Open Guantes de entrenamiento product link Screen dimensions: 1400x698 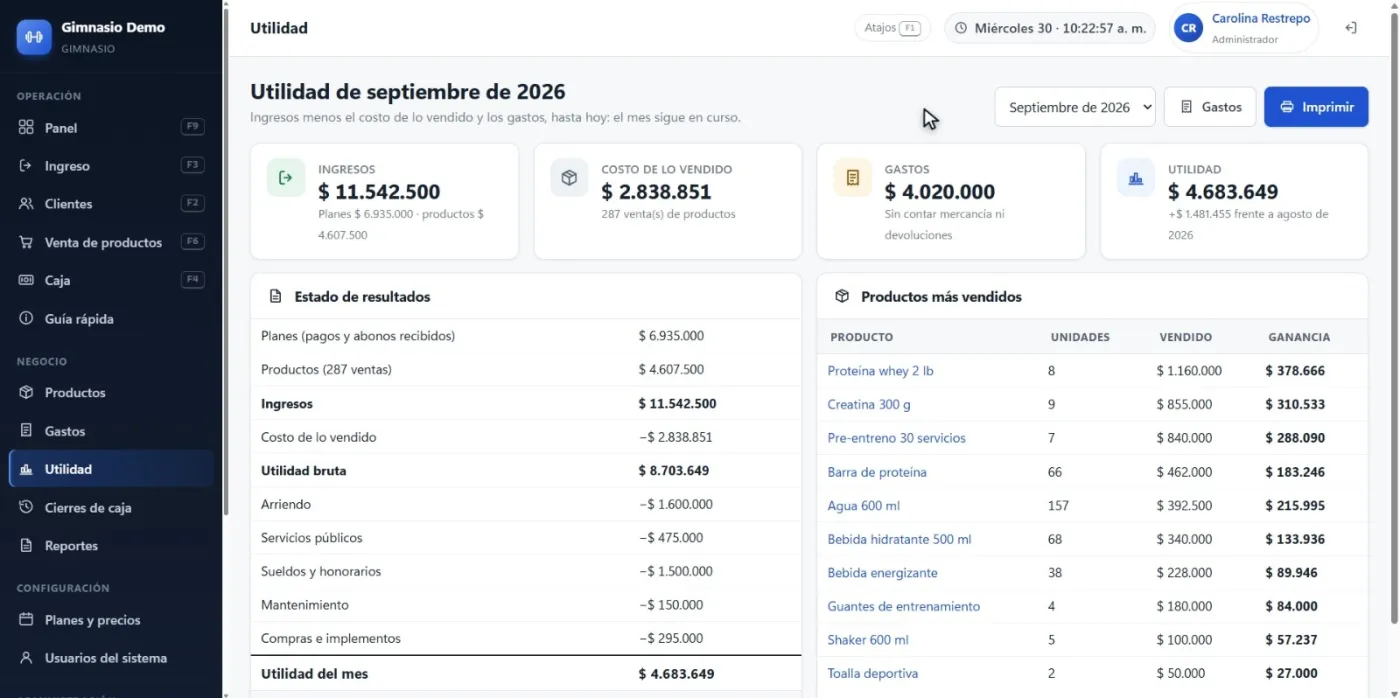click(904, 606)
